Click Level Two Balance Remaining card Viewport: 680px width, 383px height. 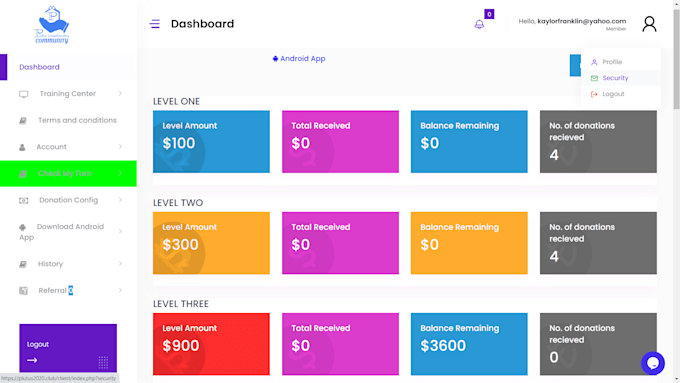tap(469, 243)
